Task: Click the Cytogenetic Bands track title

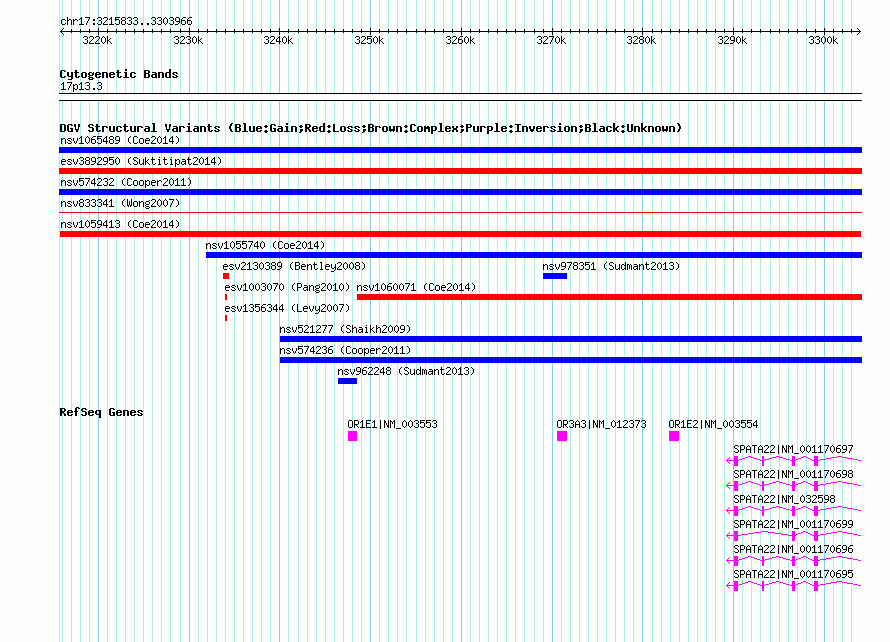Action: click(119, 74)
